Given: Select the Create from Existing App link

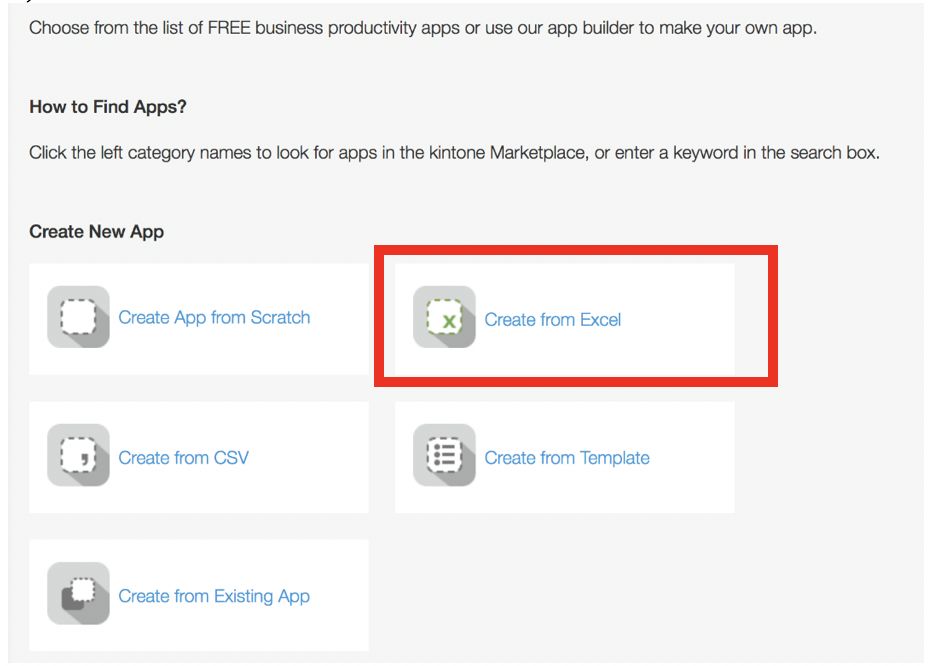Looking at the screenshot, I should pyautogui.click(x=214, y=596).
